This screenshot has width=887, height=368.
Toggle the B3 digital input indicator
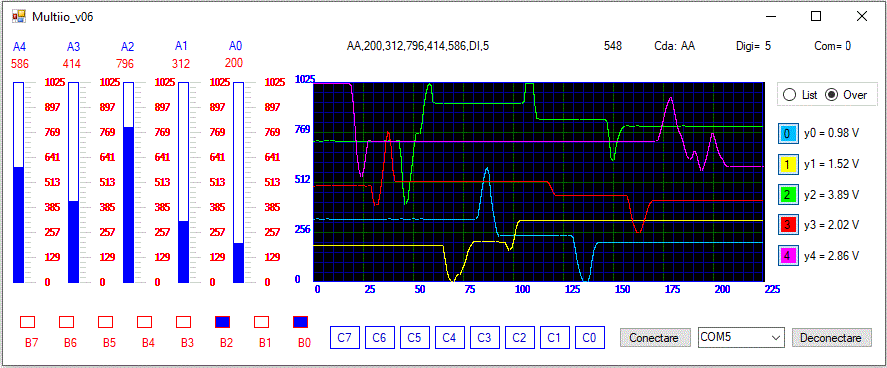click(184, 322)
